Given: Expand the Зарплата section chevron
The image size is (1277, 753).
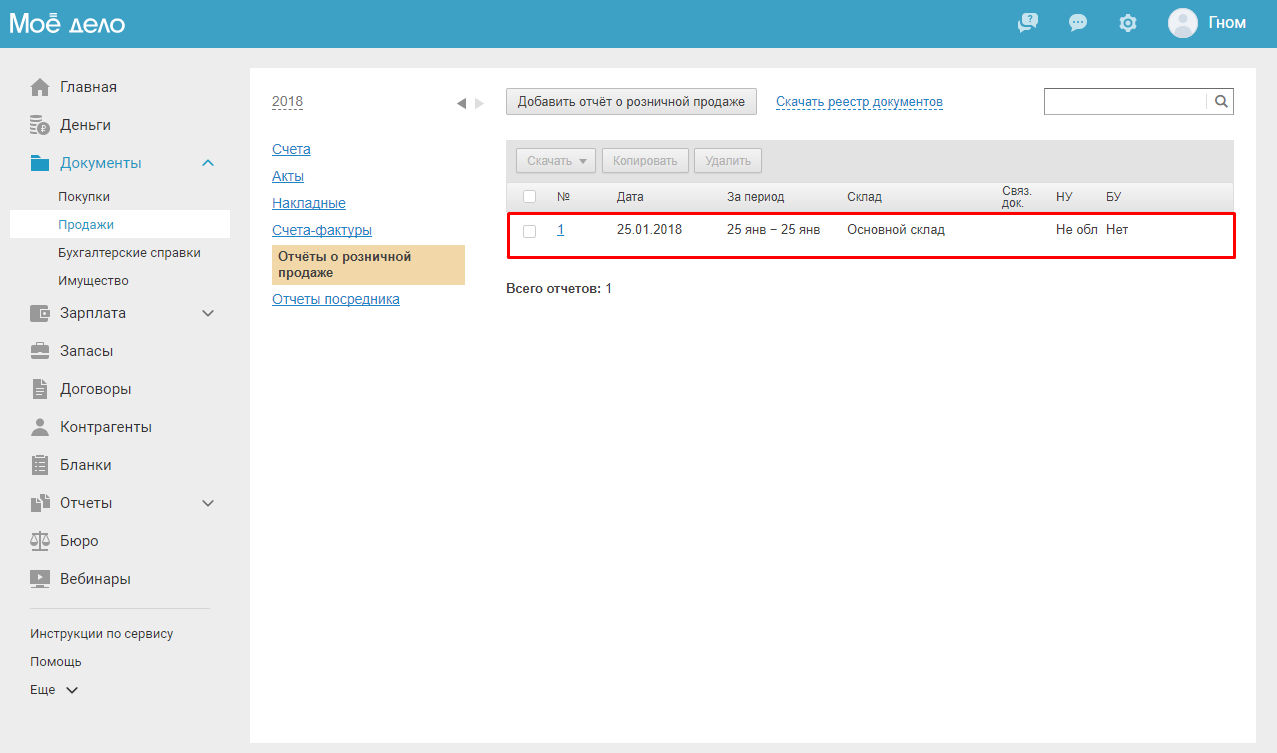Looking at the screenshot, I should 208,313.
